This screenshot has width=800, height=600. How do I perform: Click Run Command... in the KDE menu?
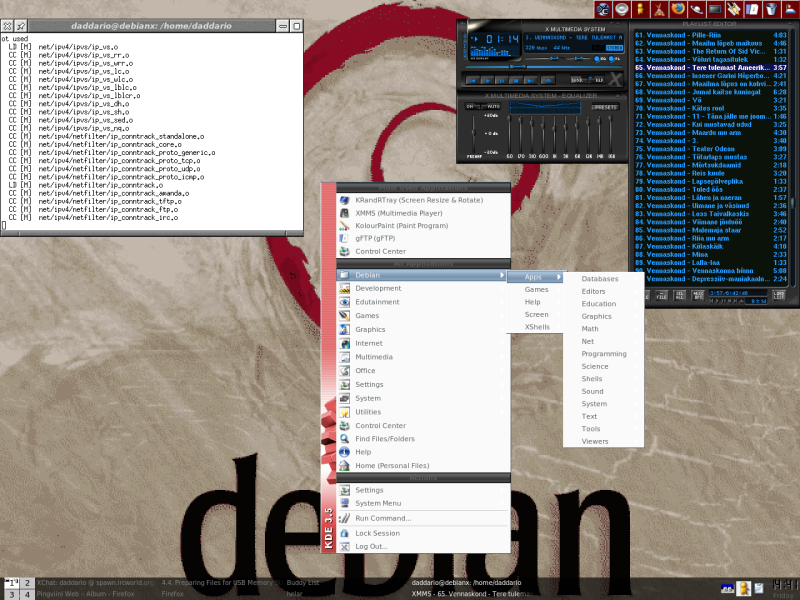click(422, 518)
